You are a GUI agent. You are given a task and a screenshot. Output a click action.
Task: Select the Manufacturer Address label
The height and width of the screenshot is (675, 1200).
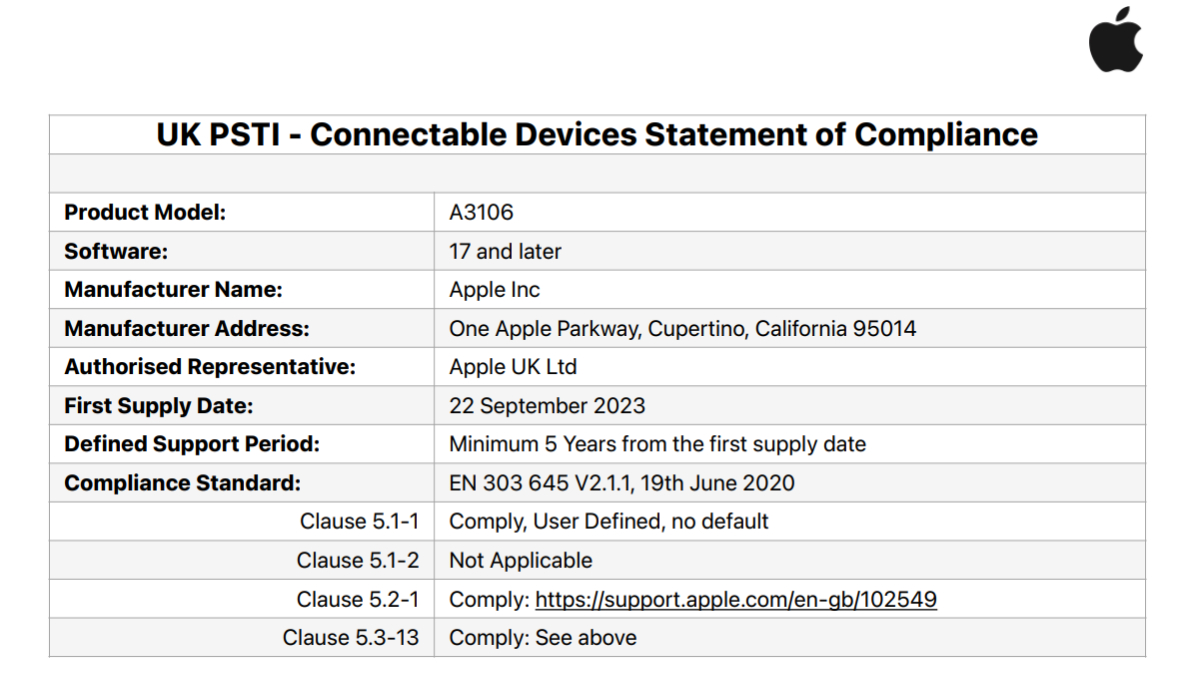[x=187, y=328]
